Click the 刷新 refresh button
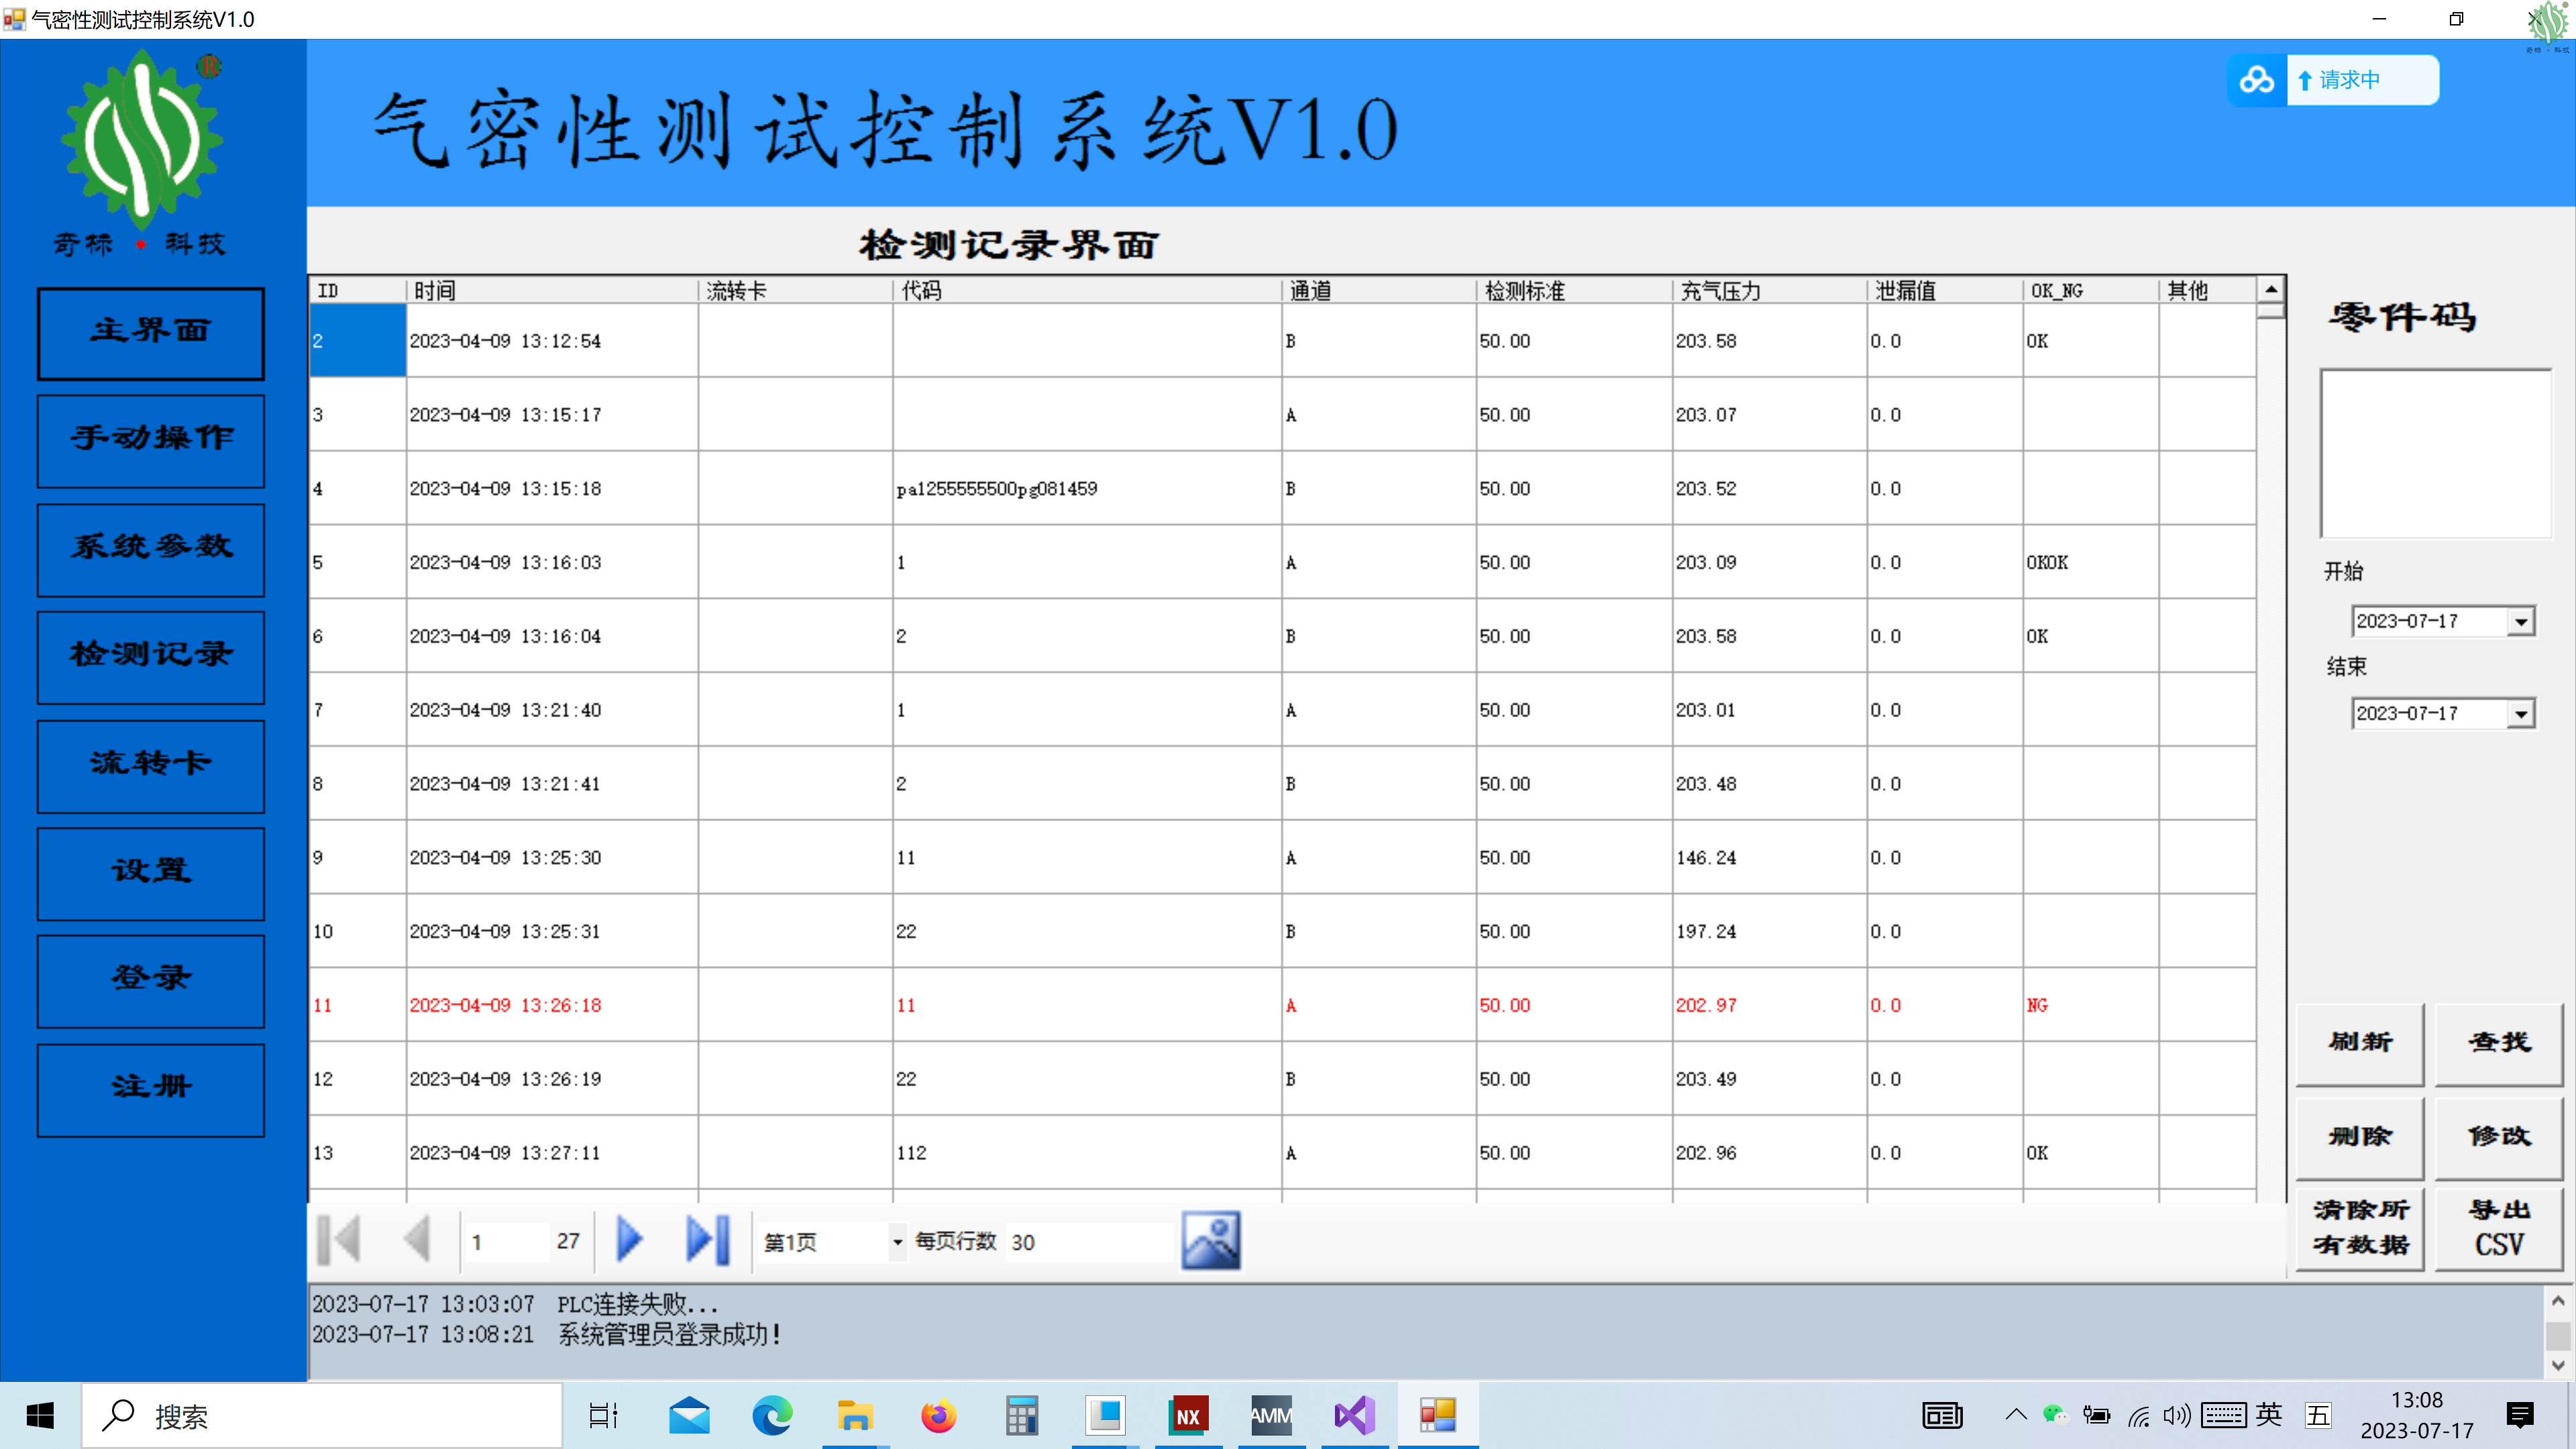Image resolution: width=2576 pixels, height=1449 pixels. [x=2359, y=1043]
